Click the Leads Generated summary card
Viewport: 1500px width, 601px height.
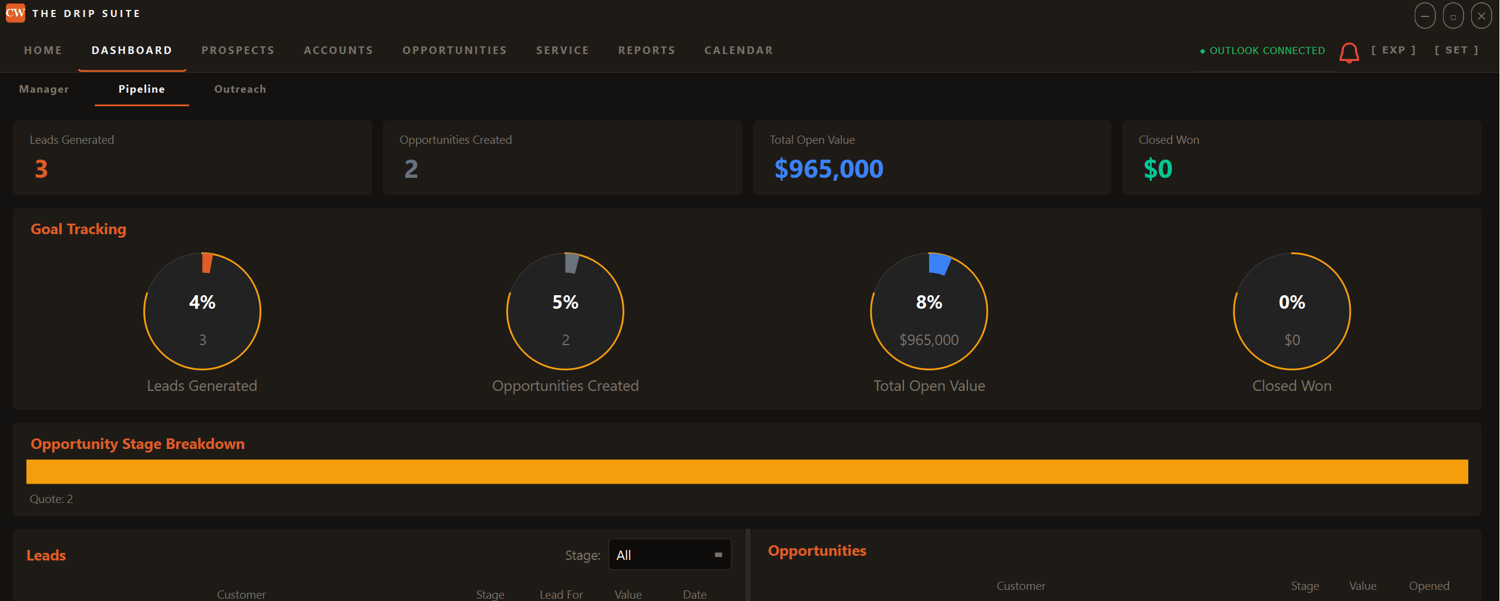click(192, 158)
